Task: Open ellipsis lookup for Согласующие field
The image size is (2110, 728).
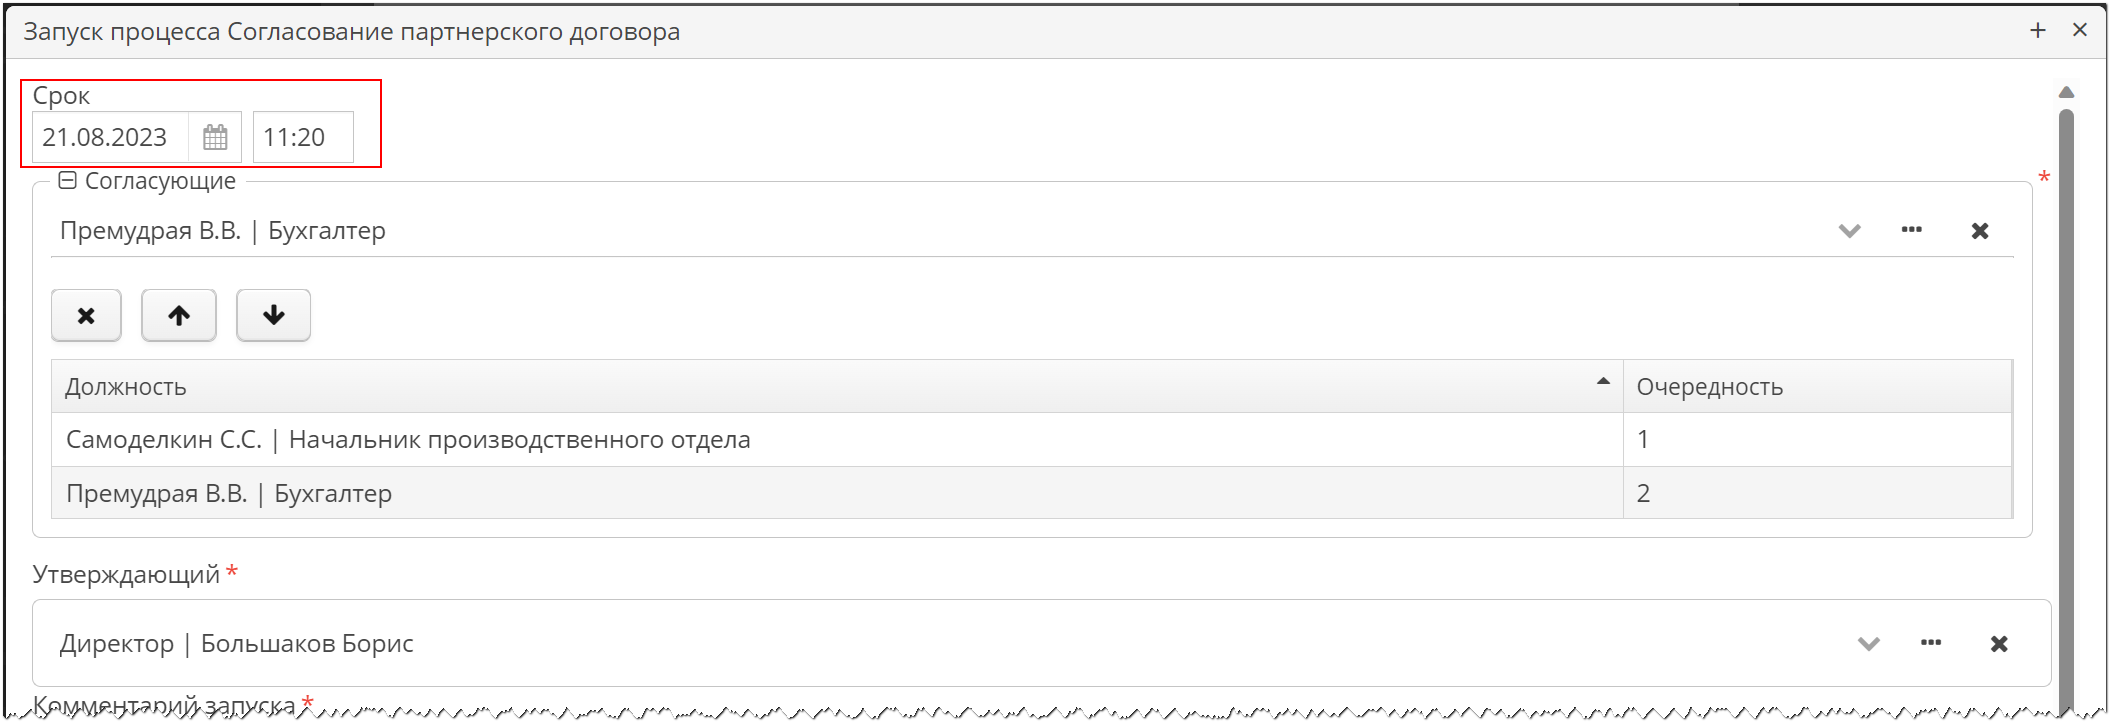Action: (x=1912, y=230)
